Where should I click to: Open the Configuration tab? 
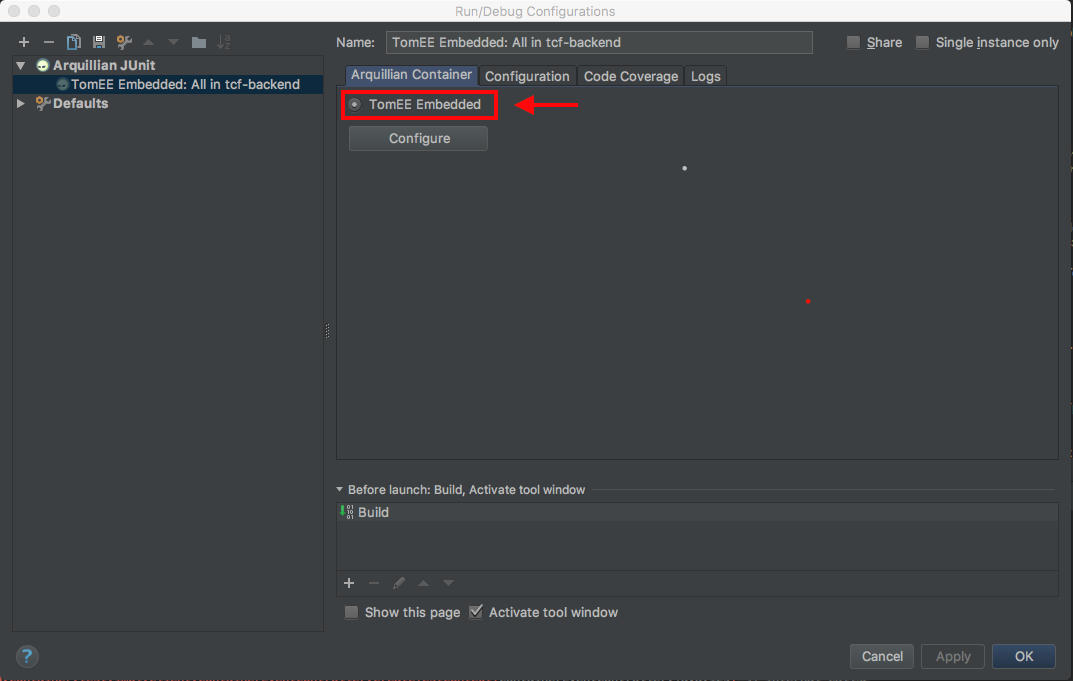pyautogui.click(x=527, y=76)
